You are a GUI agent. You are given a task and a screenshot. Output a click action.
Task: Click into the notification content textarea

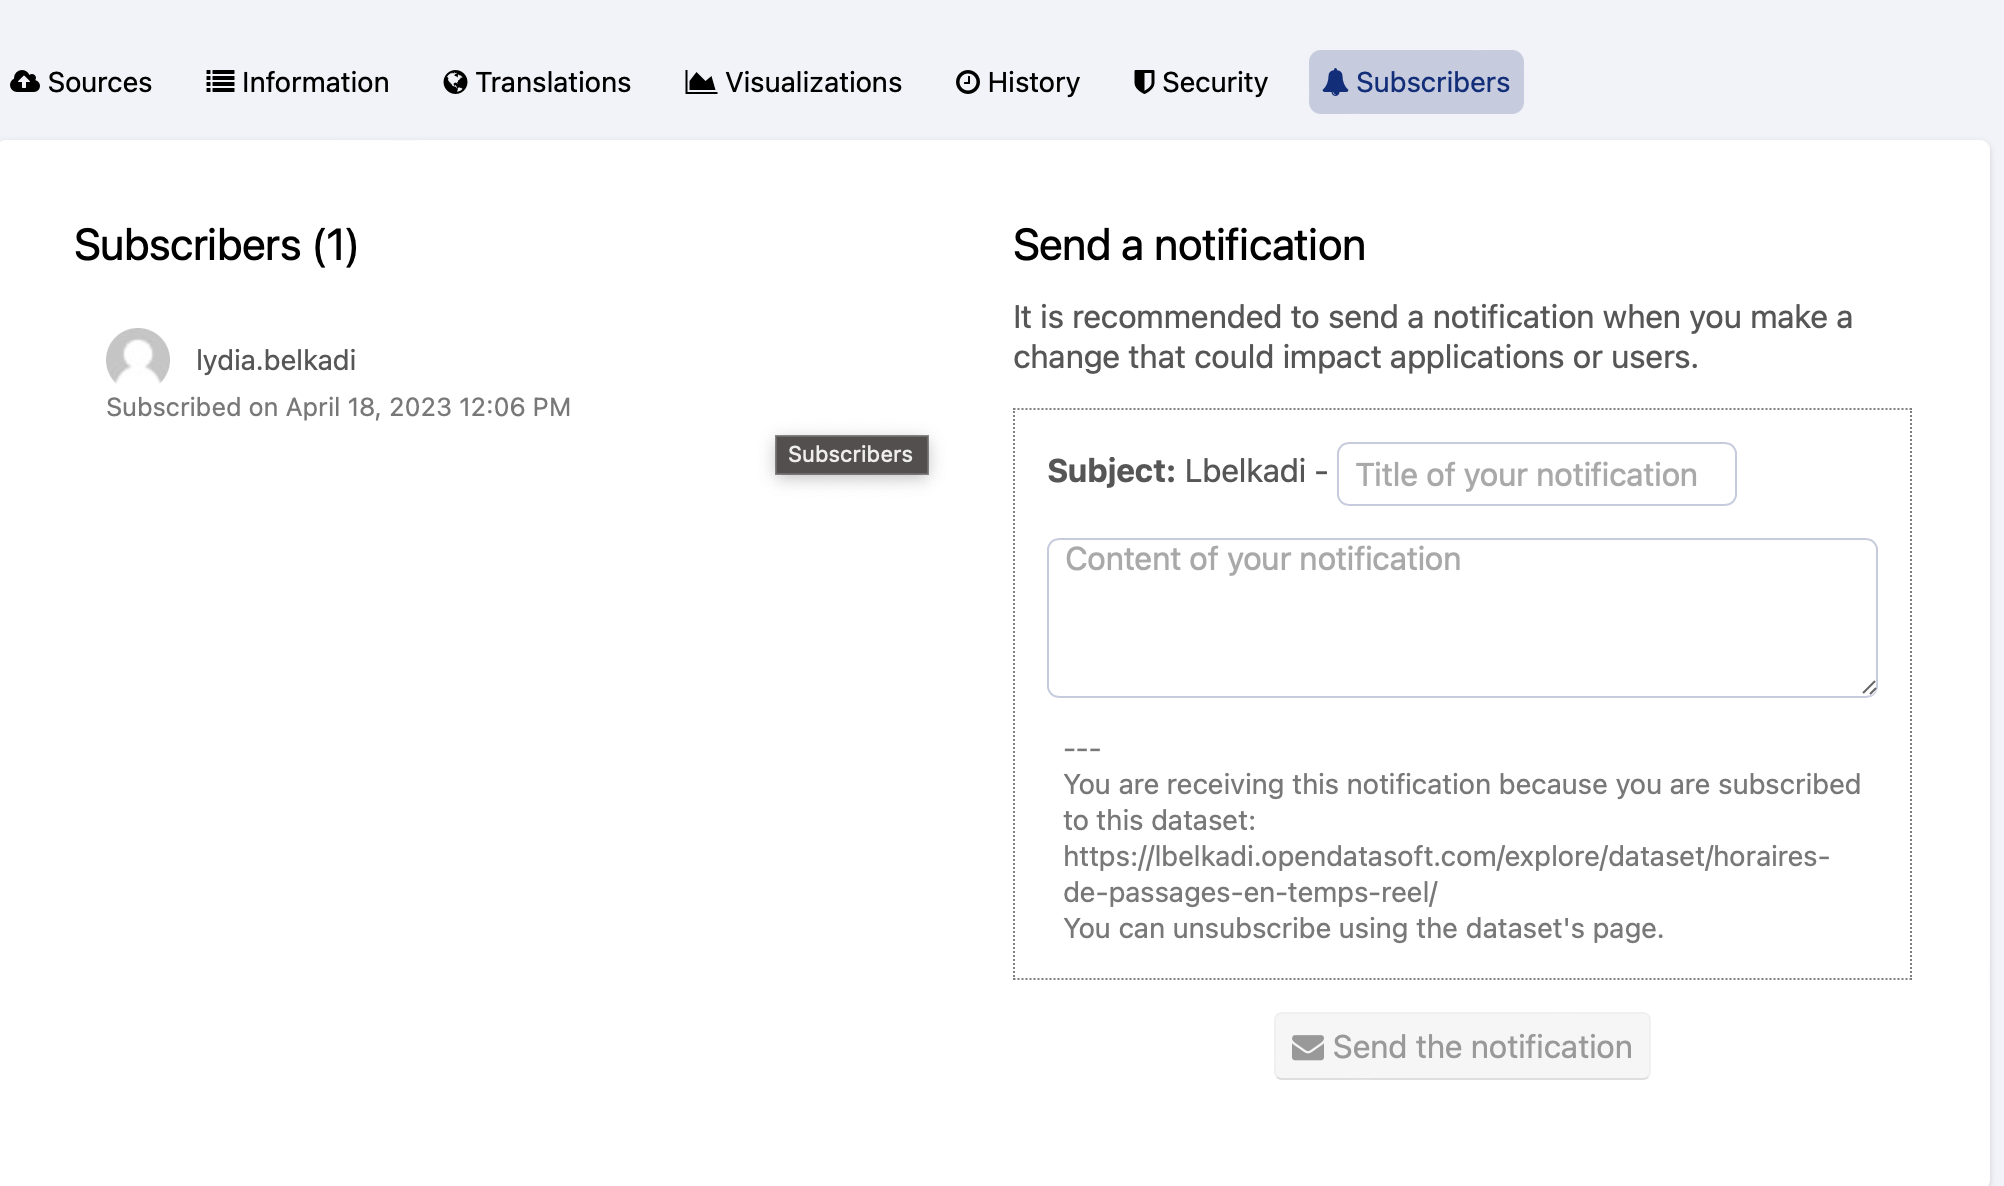(x=1461, y=617)
